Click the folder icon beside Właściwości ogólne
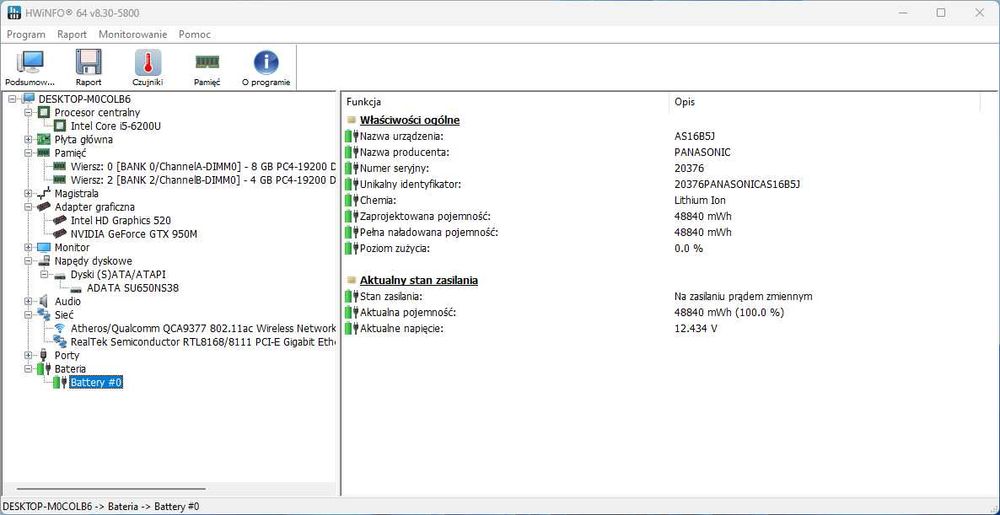1000x515 pixels. (351, 120)
